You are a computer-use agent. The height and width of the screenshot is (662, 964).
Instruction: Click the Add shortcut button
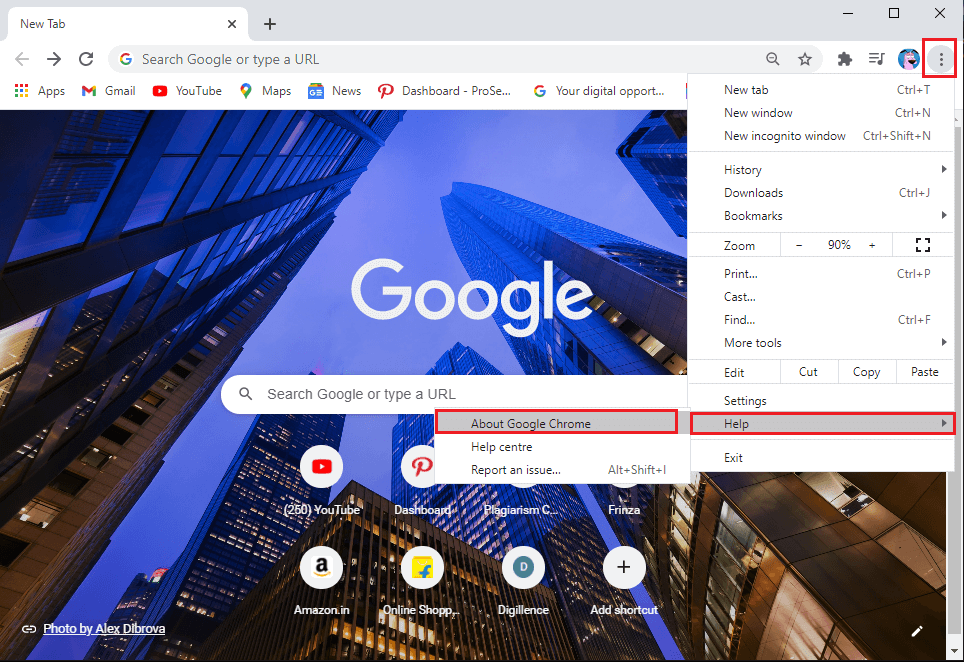click(x=623, y=567)
